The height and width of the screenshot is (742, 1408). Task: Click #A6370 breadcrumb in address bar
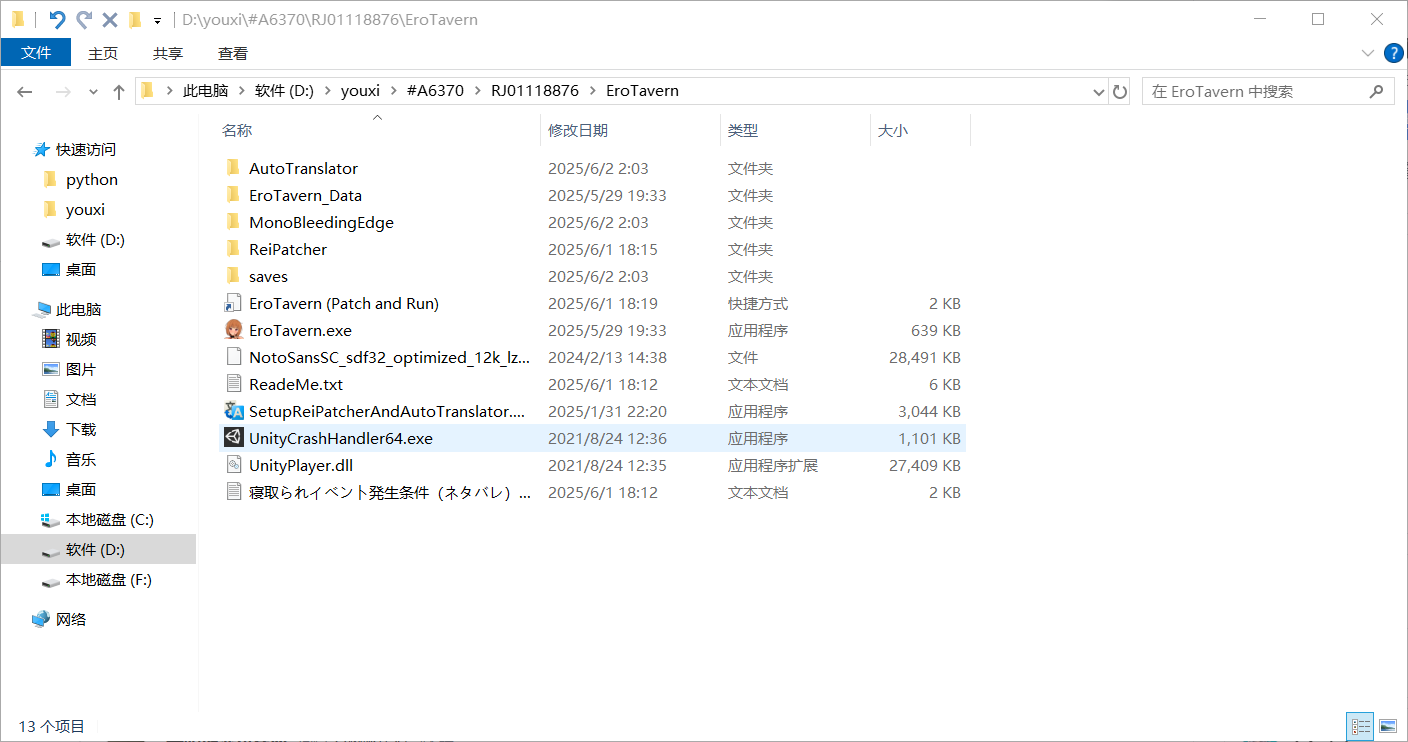click(x=435, y=91)
